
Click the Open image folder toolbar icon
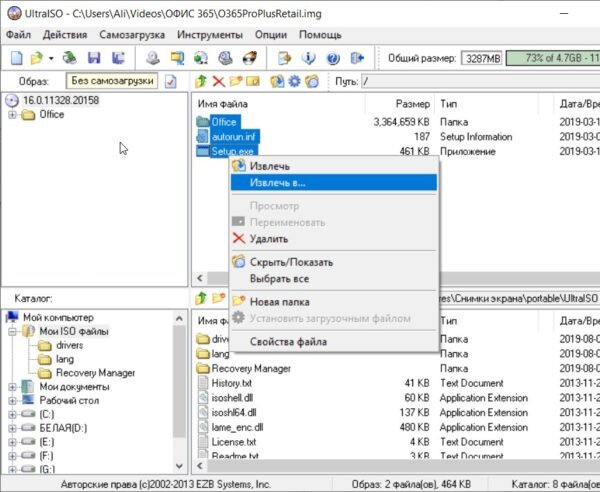click(37, 58)
